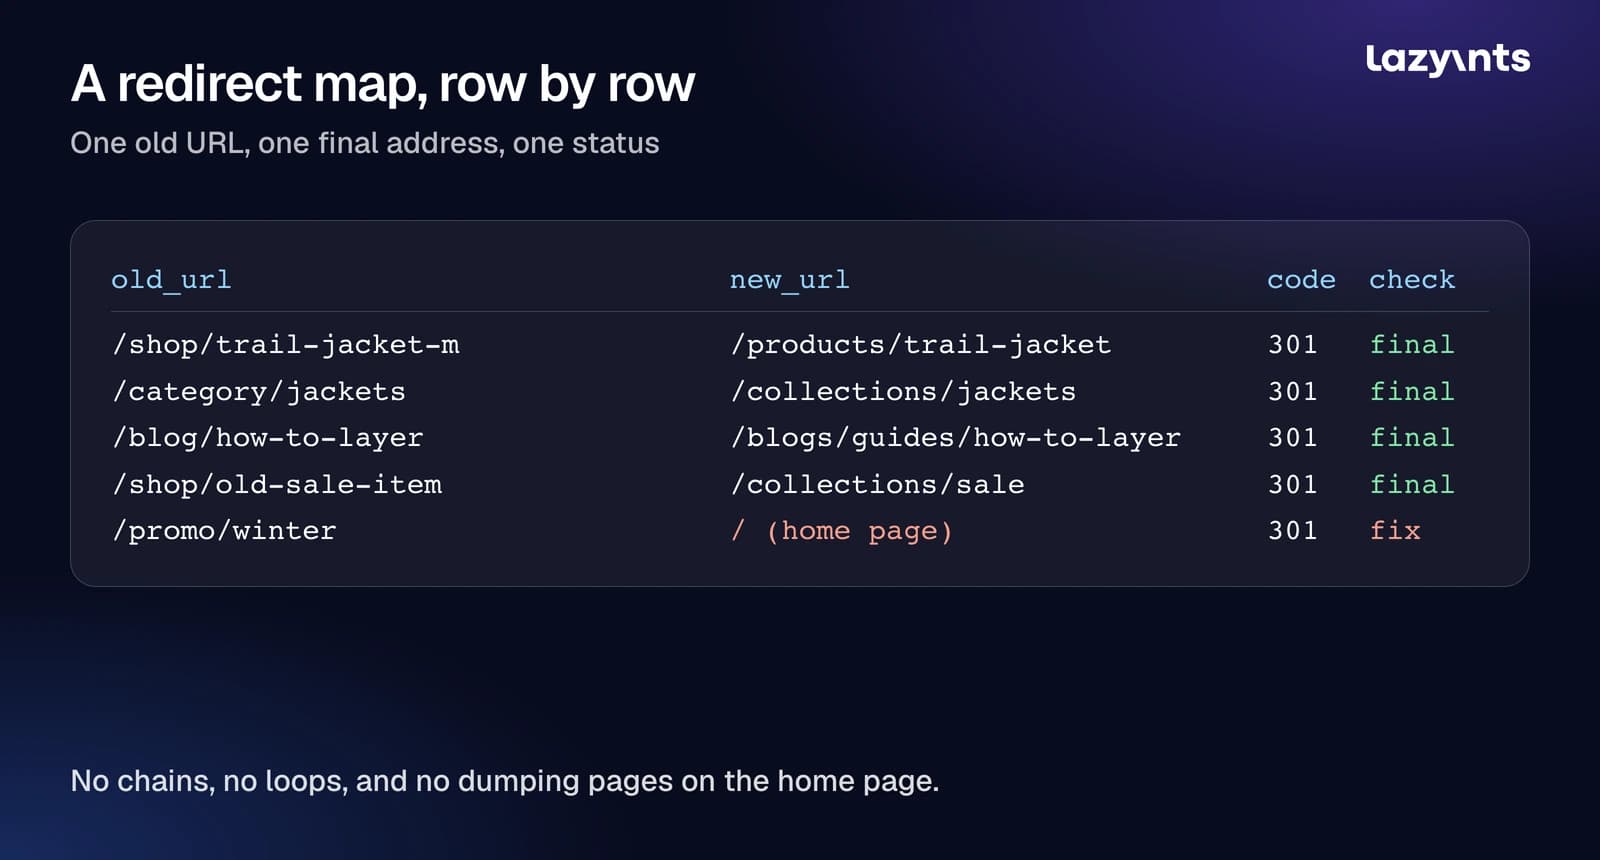The width and height of the screenshot is (1600, 860).
Task: Click the check column header
Action: pos(1412,280)
